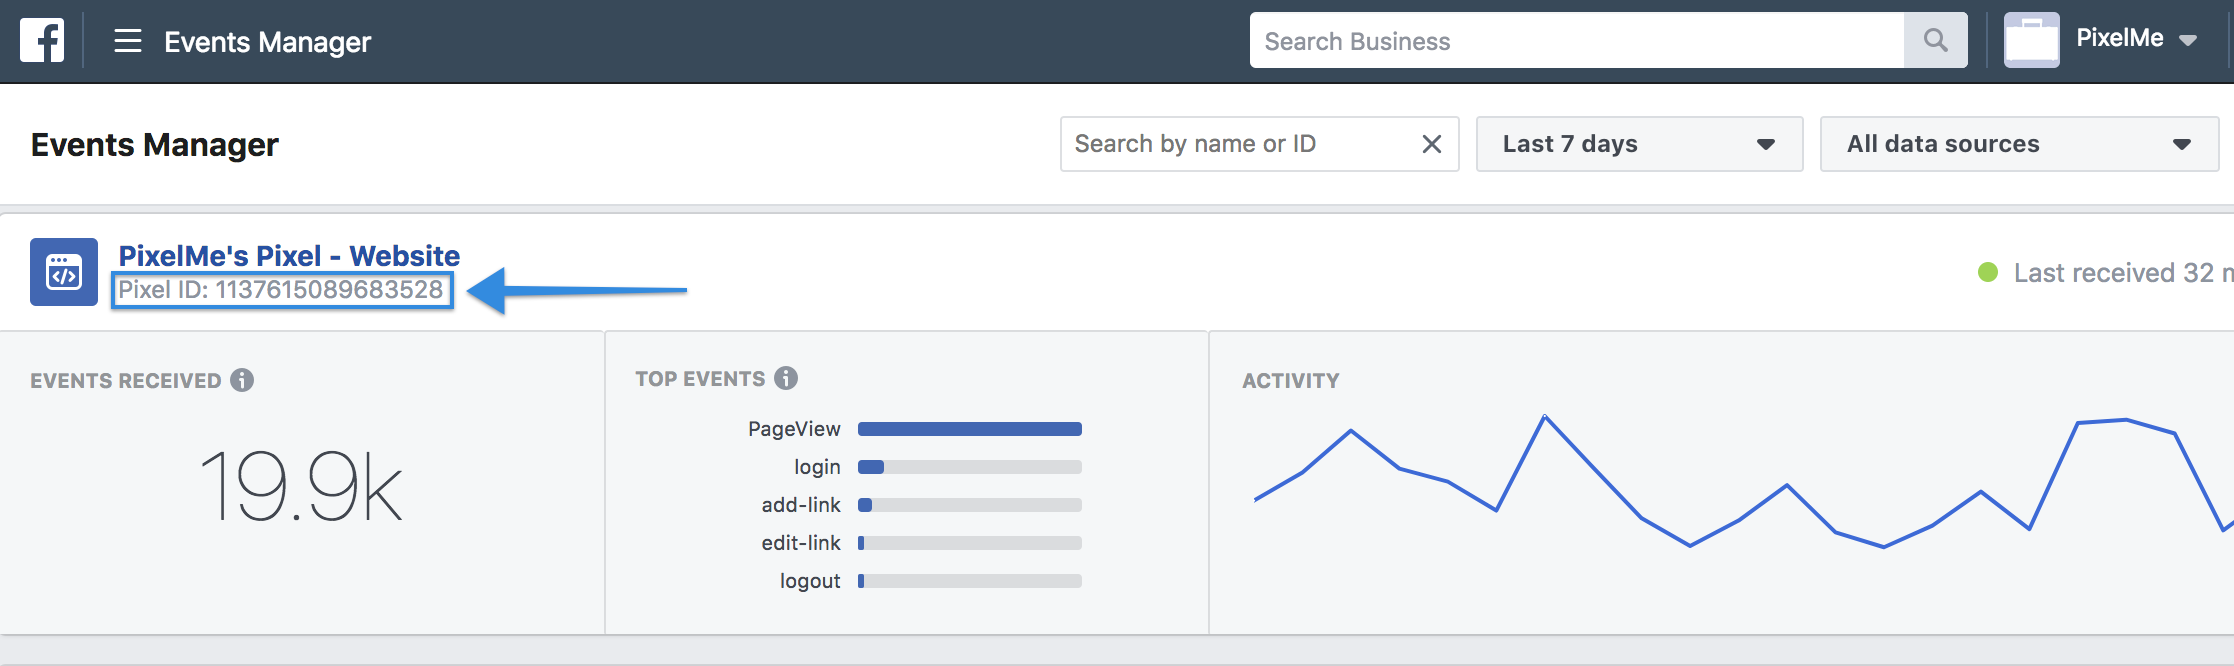
Task: Click the add-link event bar
Action: coord(970,505)
